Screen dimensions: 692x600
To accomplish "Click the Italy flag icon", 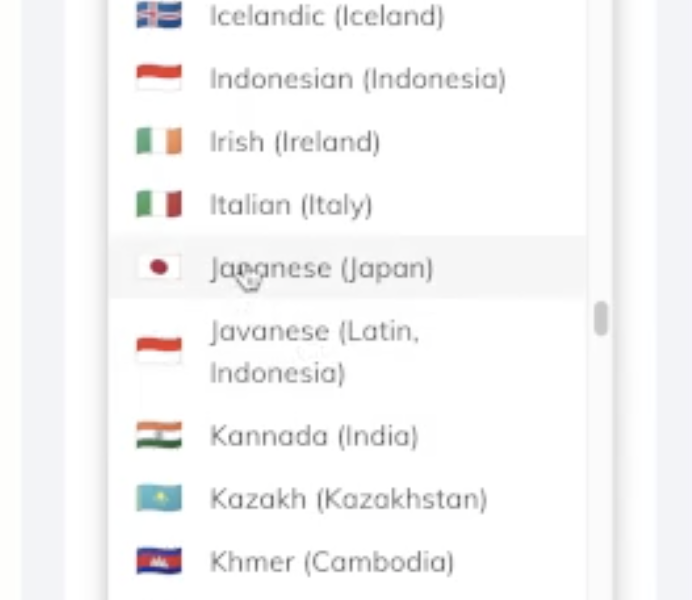I will [x=158, y=205].
